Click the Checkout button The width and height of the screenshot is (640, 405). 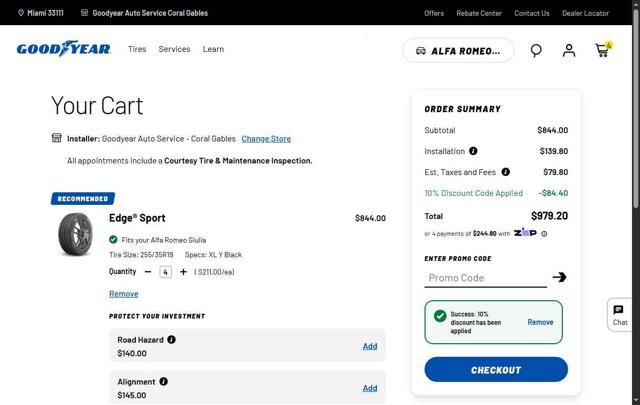(496, 370)
